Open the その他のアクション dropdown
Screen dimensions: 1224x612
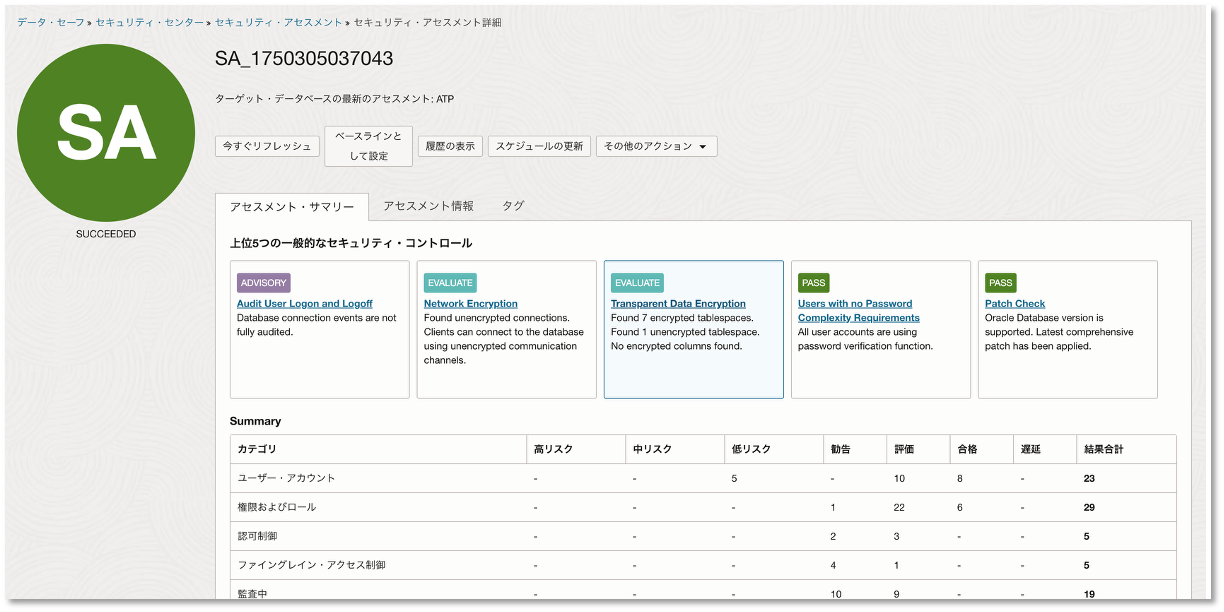pyautogui.click(x=656, y=146)
